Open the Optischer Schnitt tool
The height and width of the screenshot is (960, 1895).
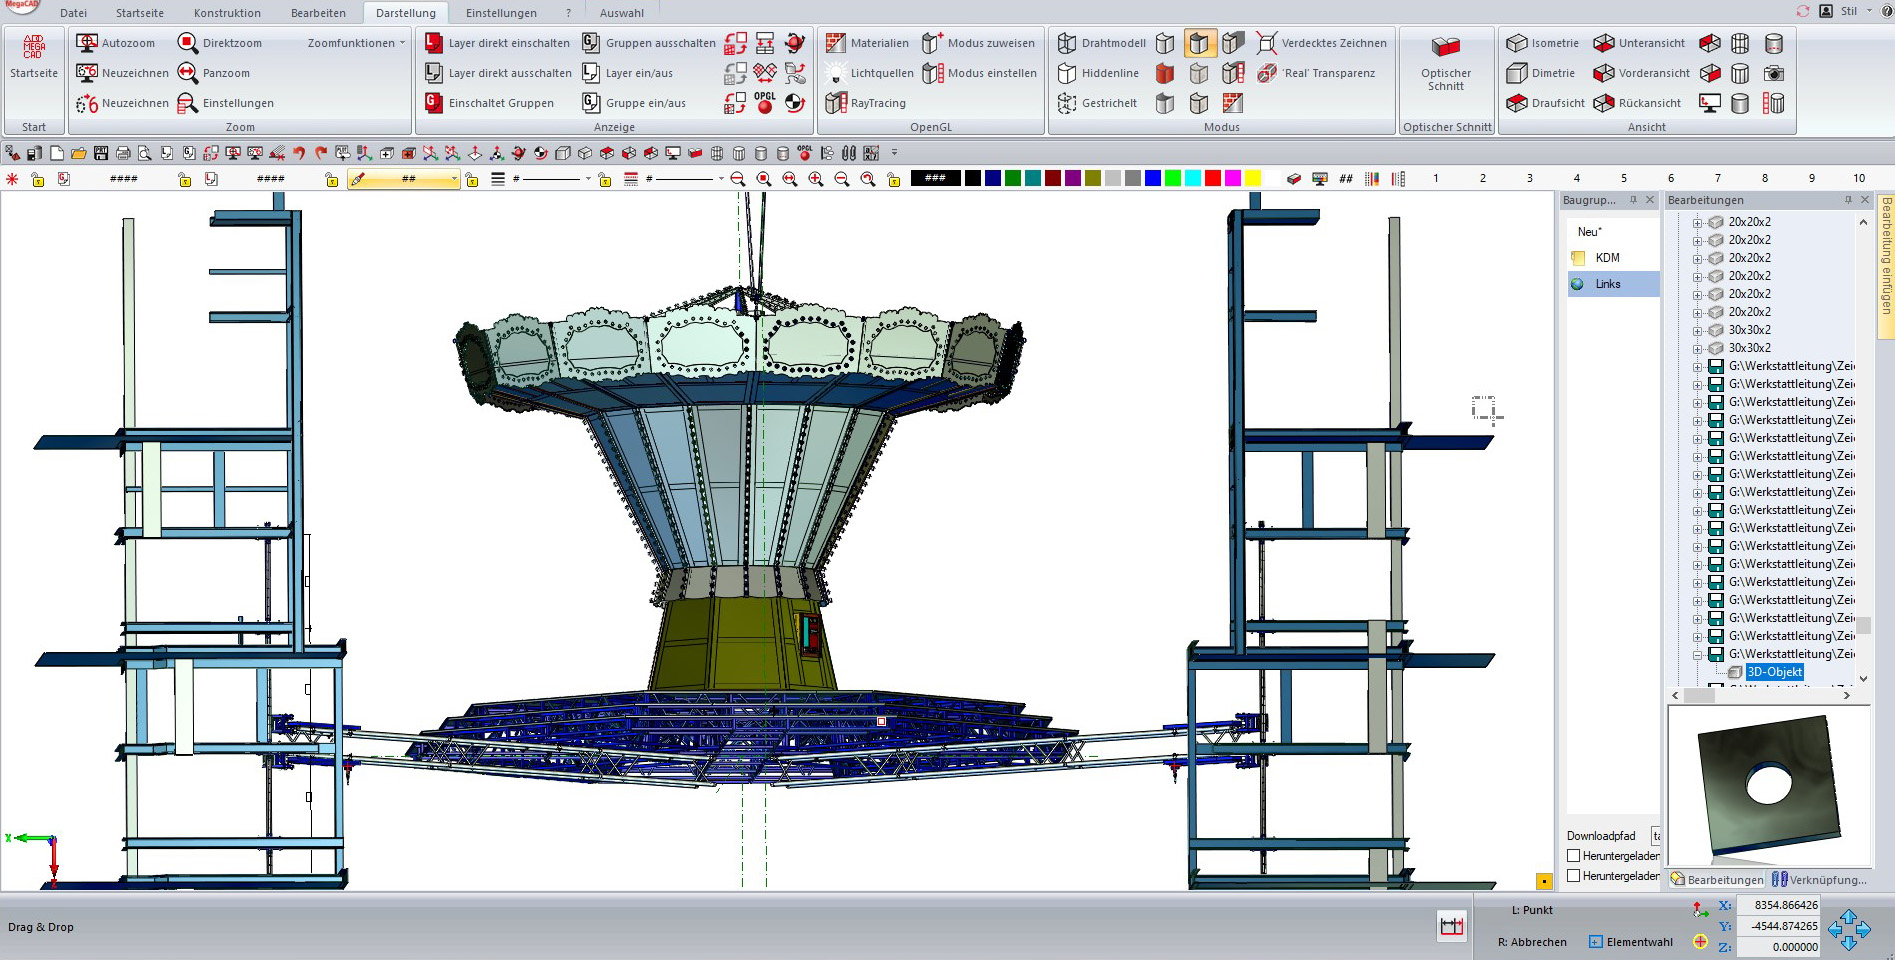(x=1445, y=48)
